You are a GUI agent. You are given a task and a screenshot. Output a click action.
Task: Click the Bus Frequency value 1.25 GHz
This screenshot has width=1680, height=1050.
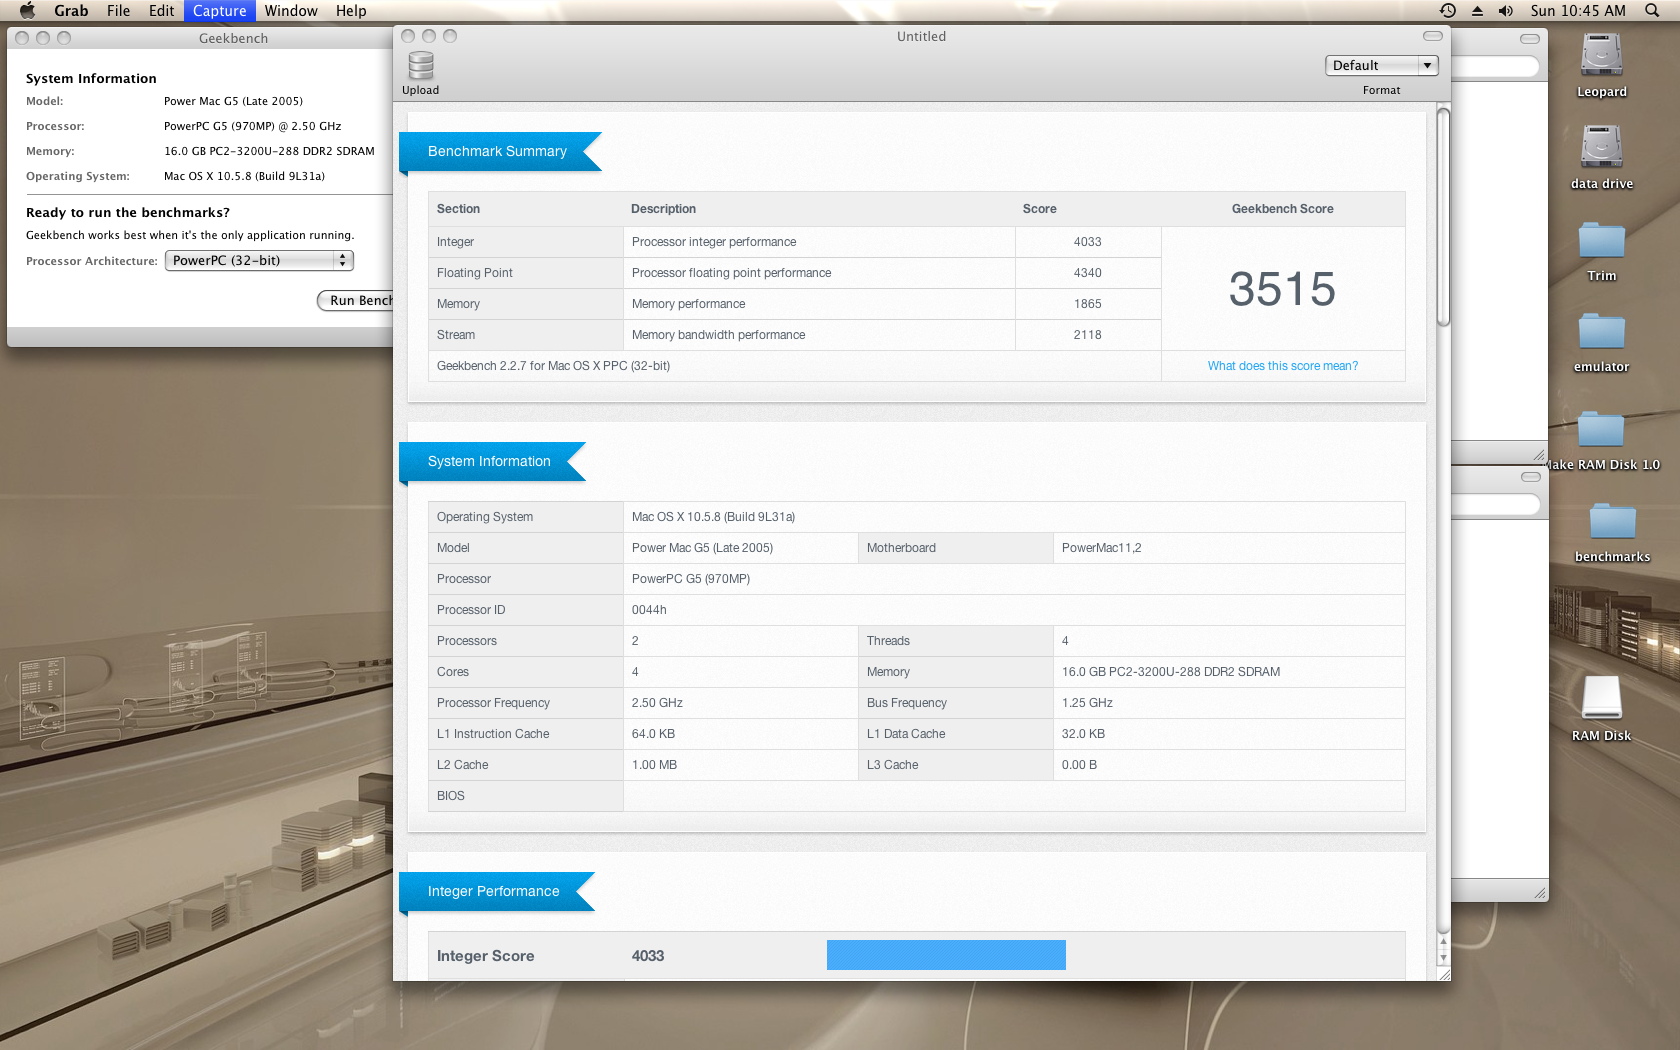coord(1087,703)
